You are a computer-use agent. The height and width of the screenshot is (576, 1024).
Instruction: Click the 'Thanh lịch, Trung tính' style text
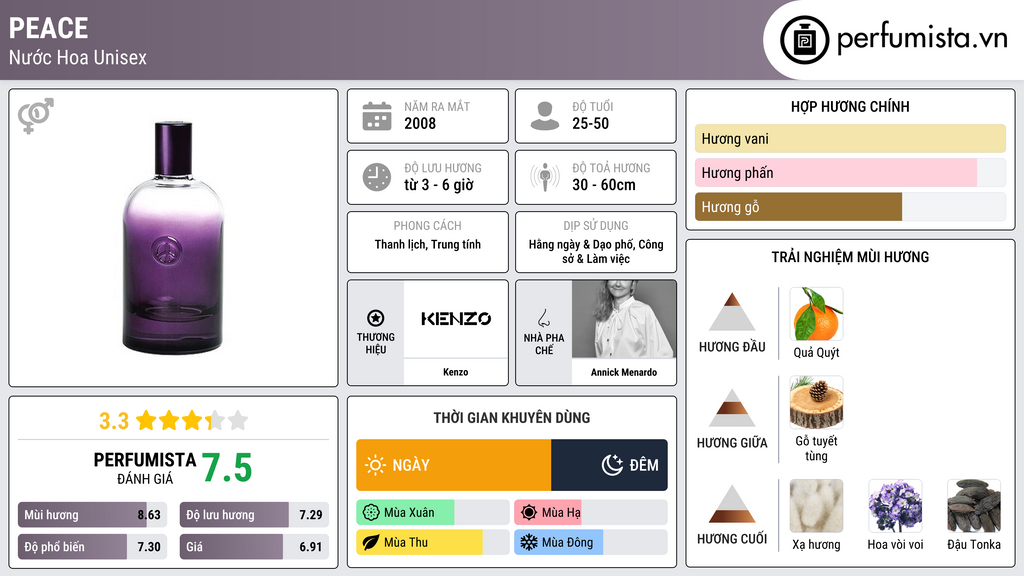click(x=428, y=244)
